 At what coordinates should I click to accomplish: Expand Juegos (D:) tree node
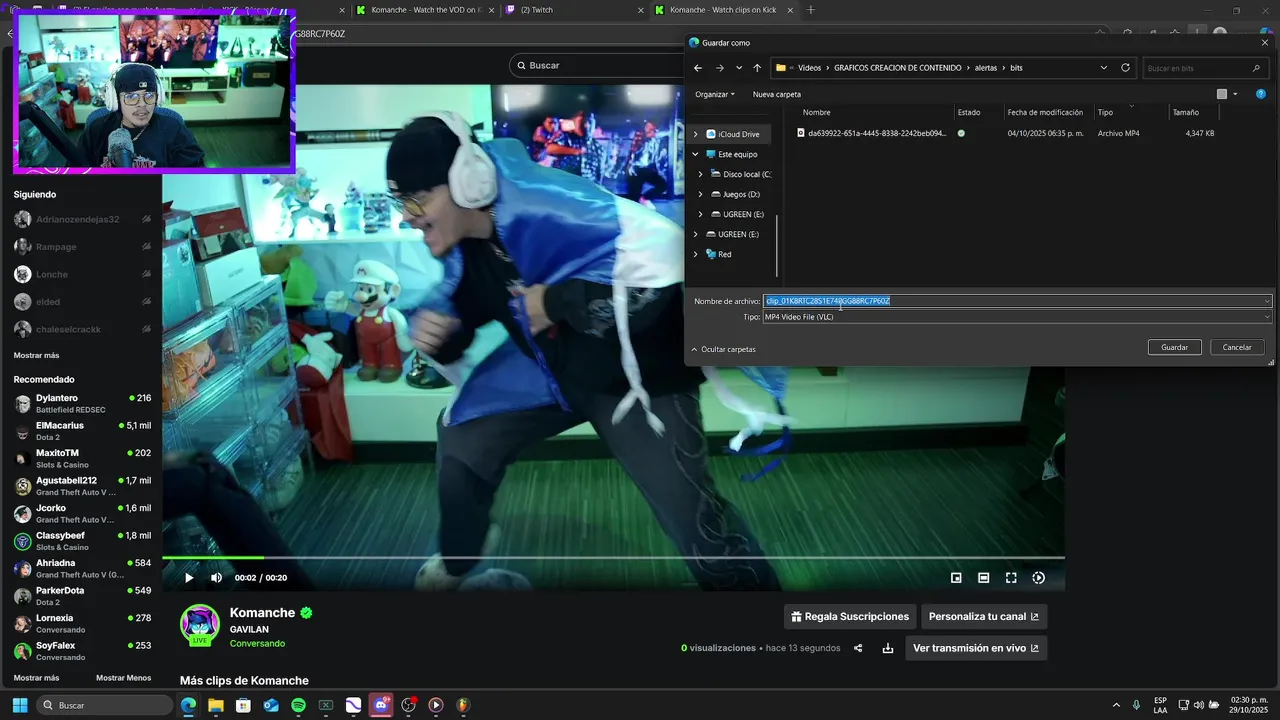pos(701,194)
